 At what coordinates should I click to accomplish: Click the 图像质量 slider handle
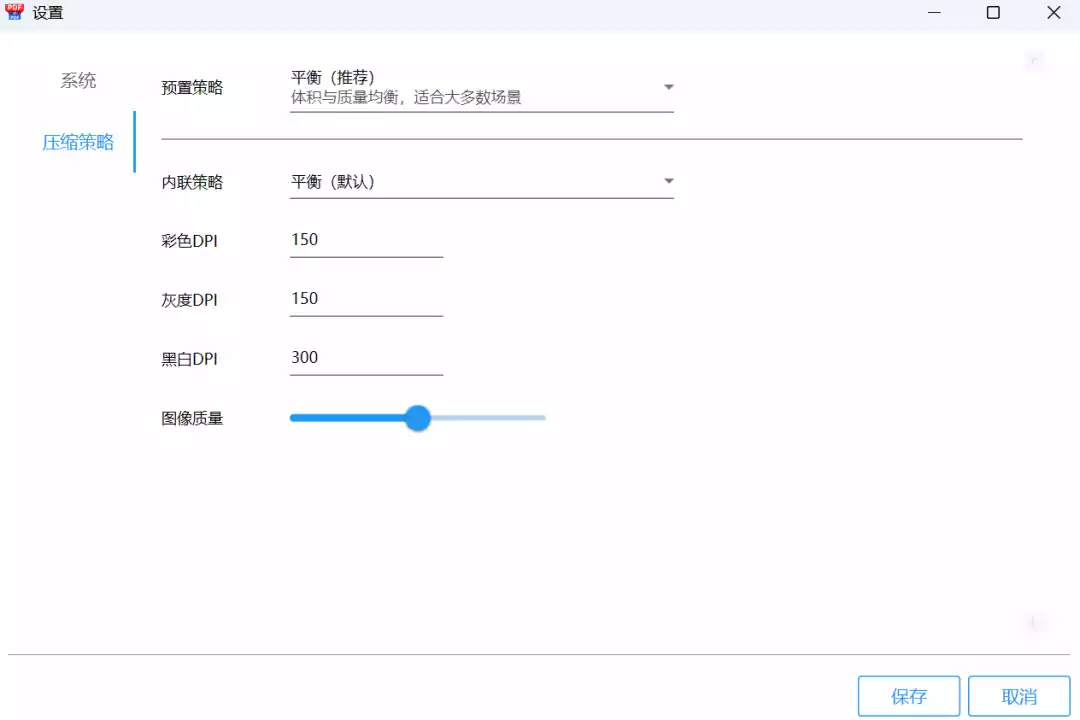point(417,418)
